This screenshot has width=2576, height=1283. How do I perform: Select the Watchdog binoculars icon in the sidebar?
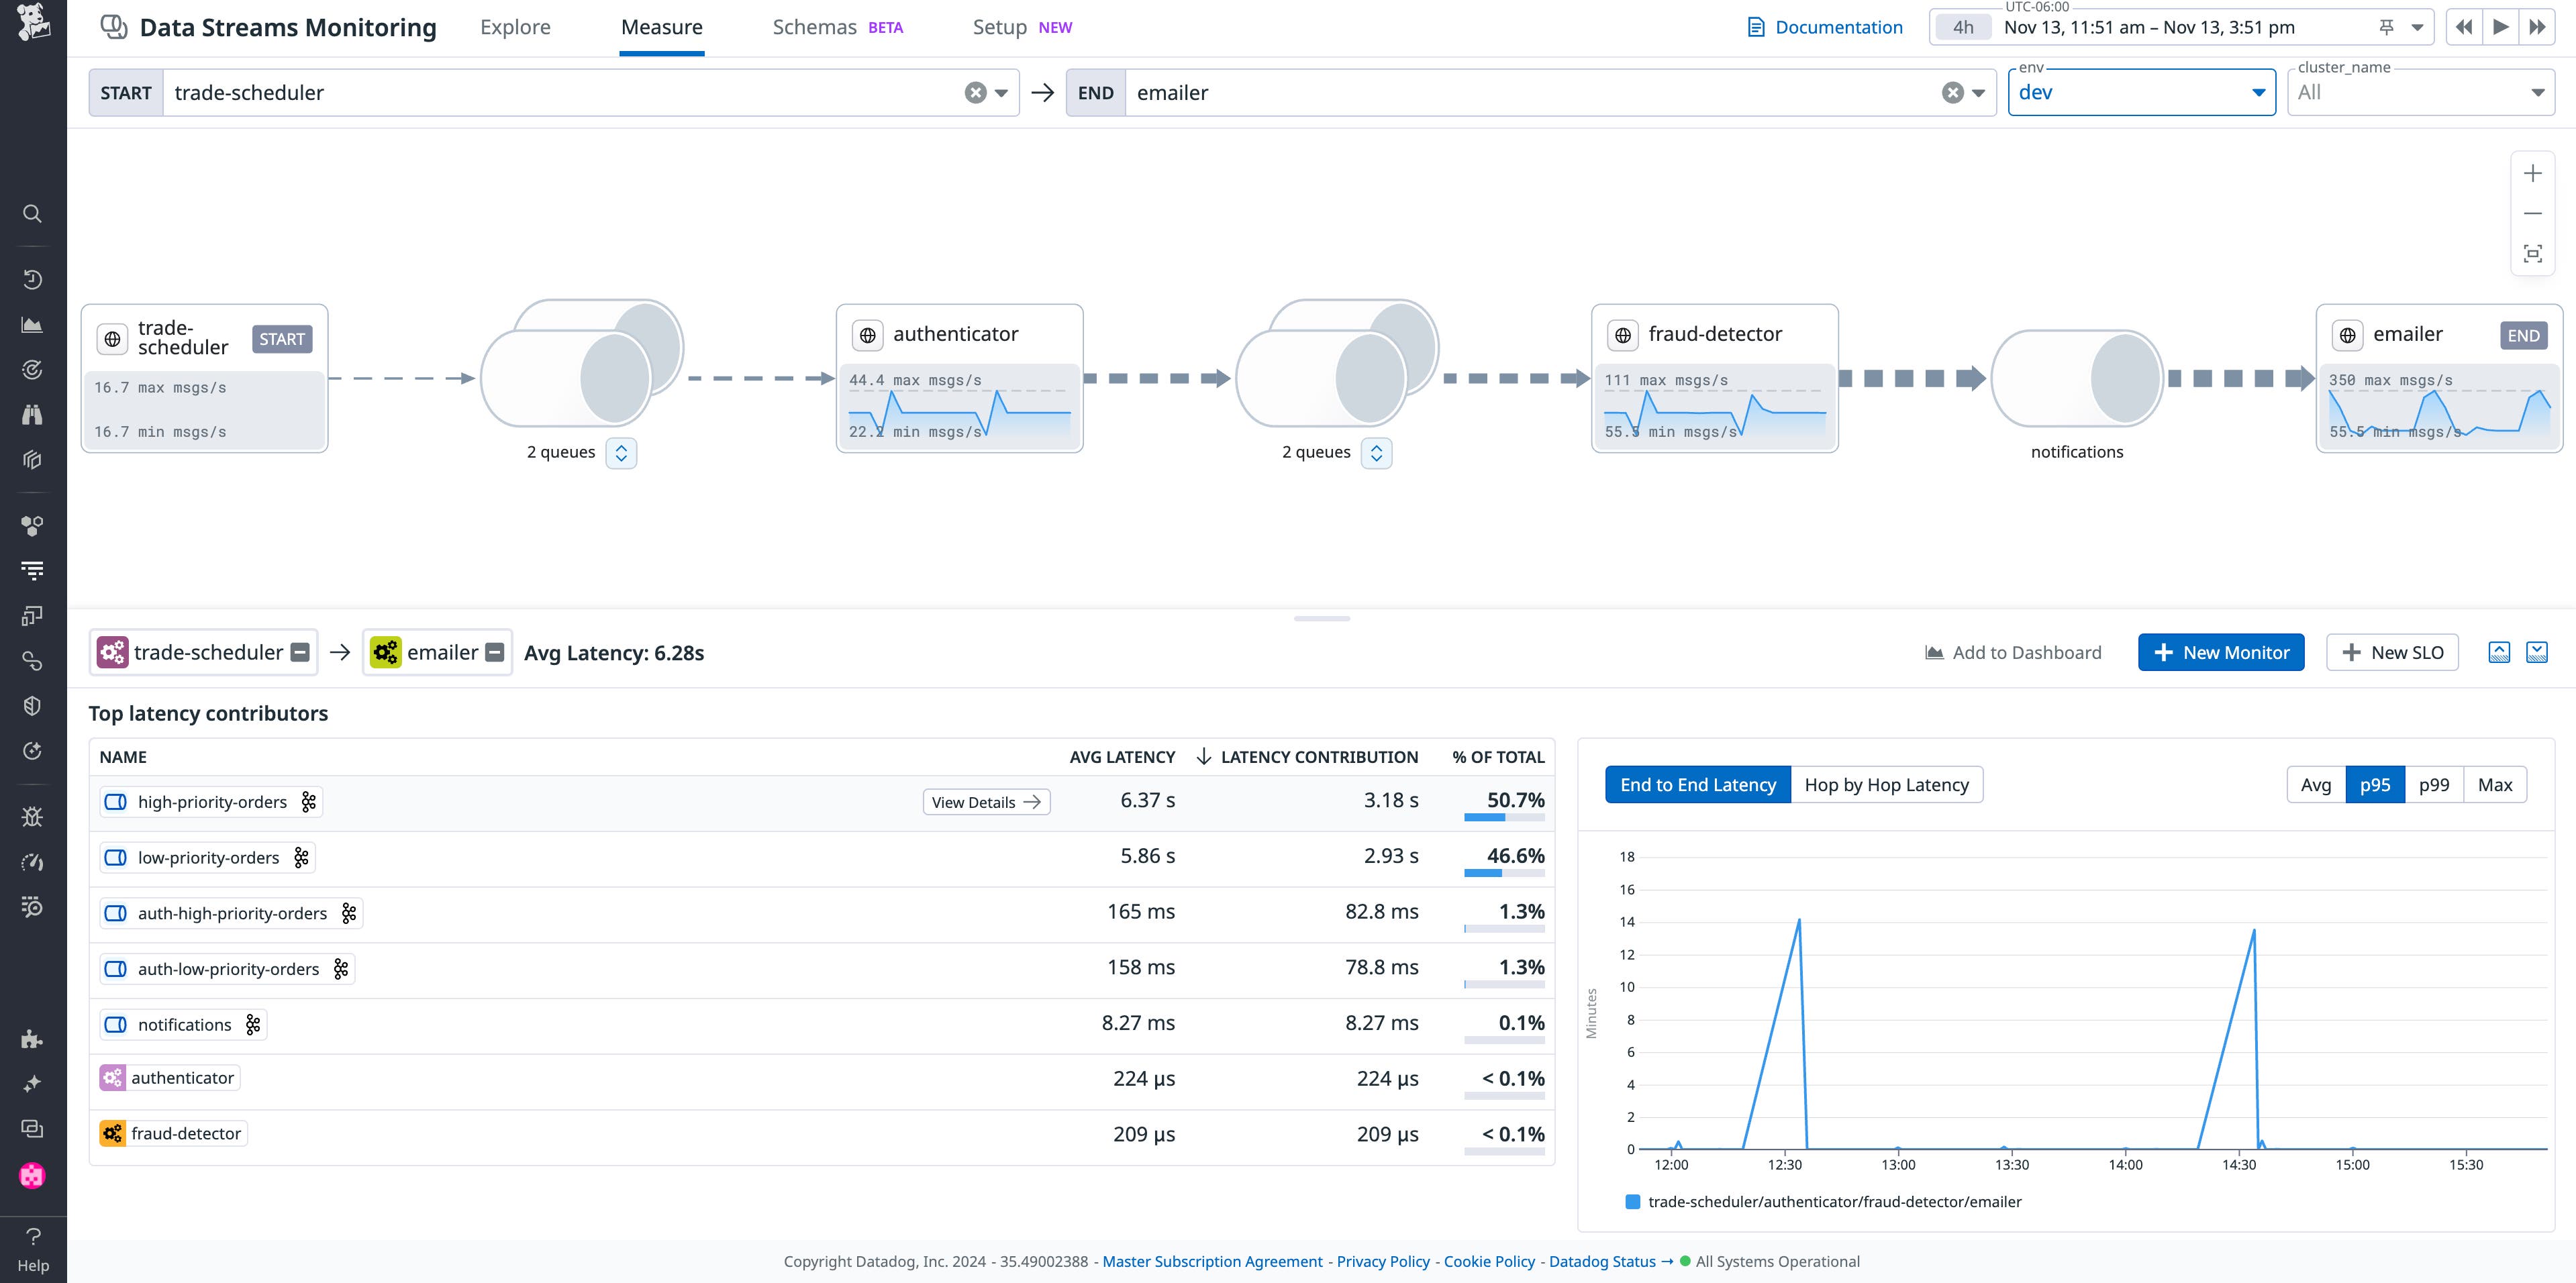click(32, 414)
